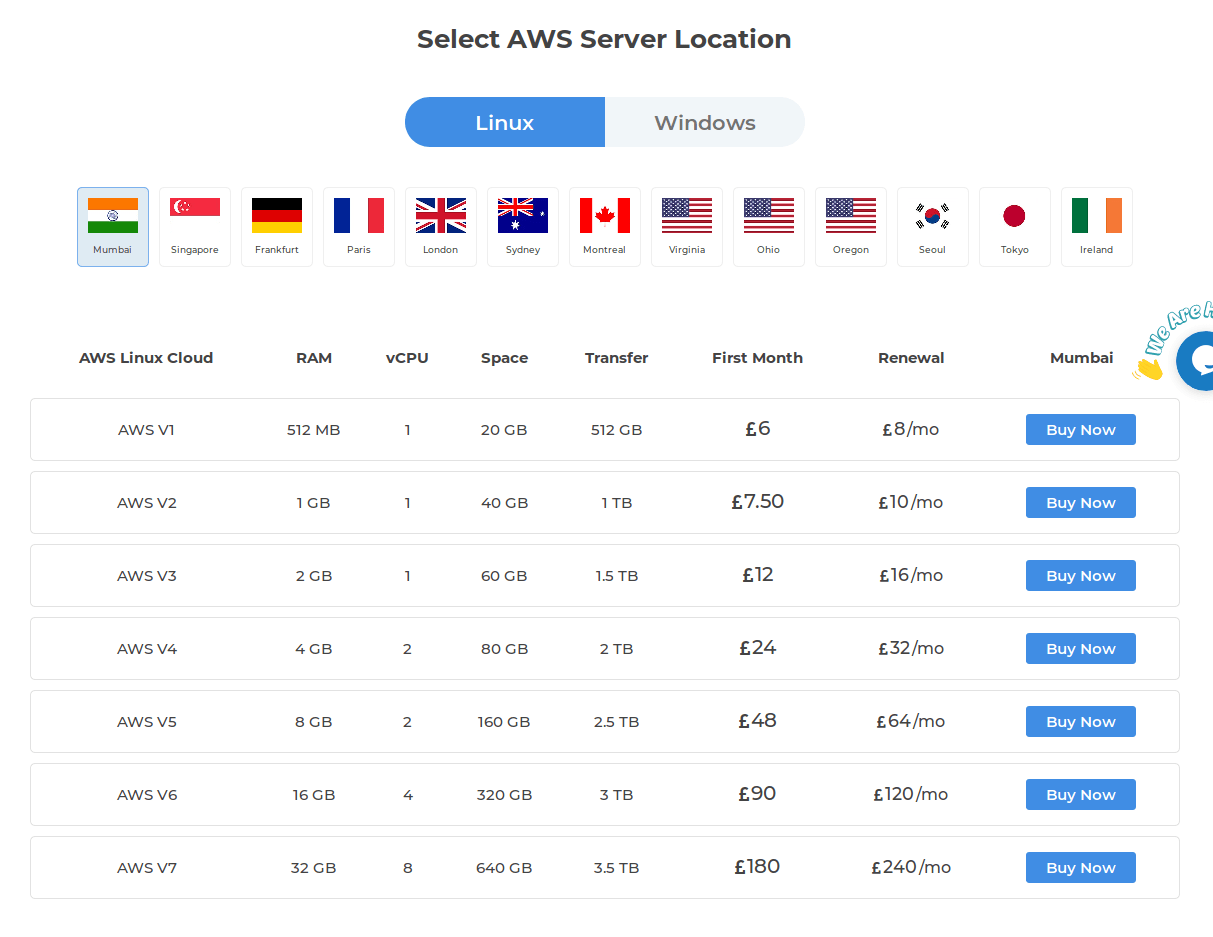
Task: Select the Virginia US flag location
Action: click(x=687, y=227)
